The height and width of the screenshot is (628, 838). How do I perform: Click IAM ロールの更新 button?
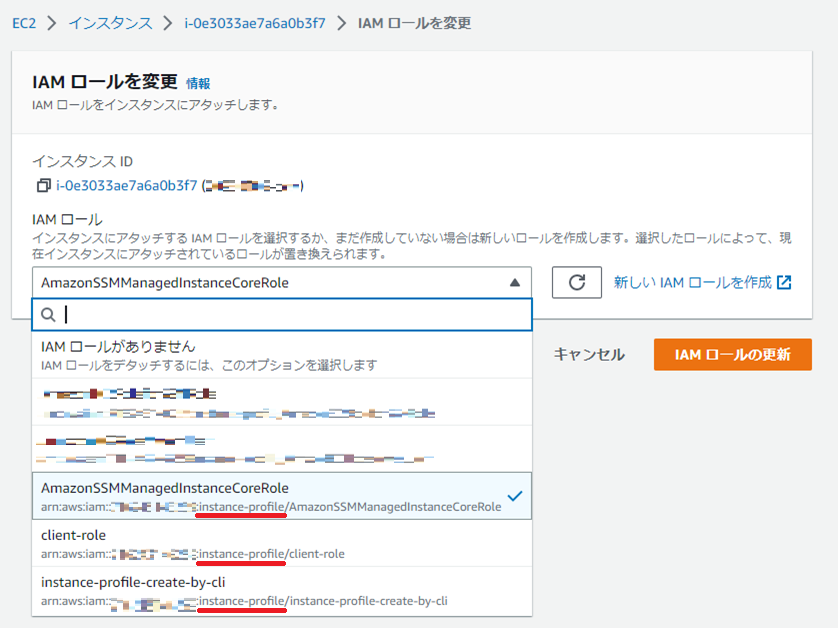pos(733,354)
